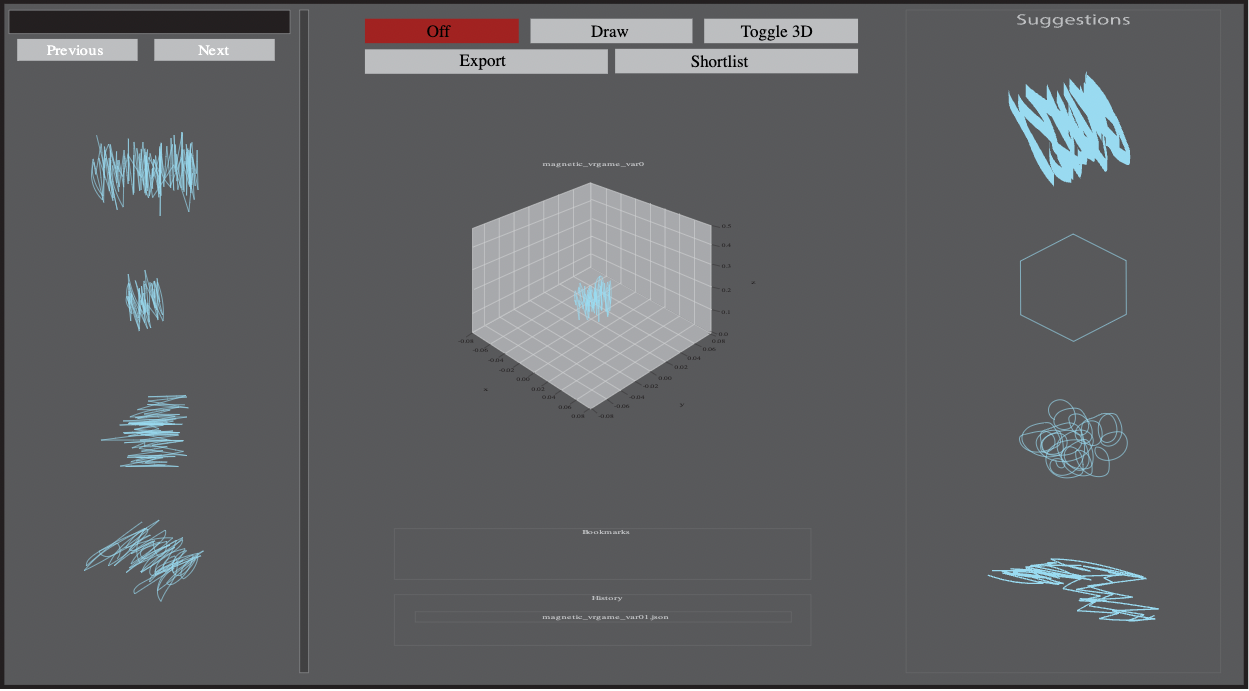Choose the hexagon shape suggestion
This screenshot has height=691, width=1249.
[1073, 287]
